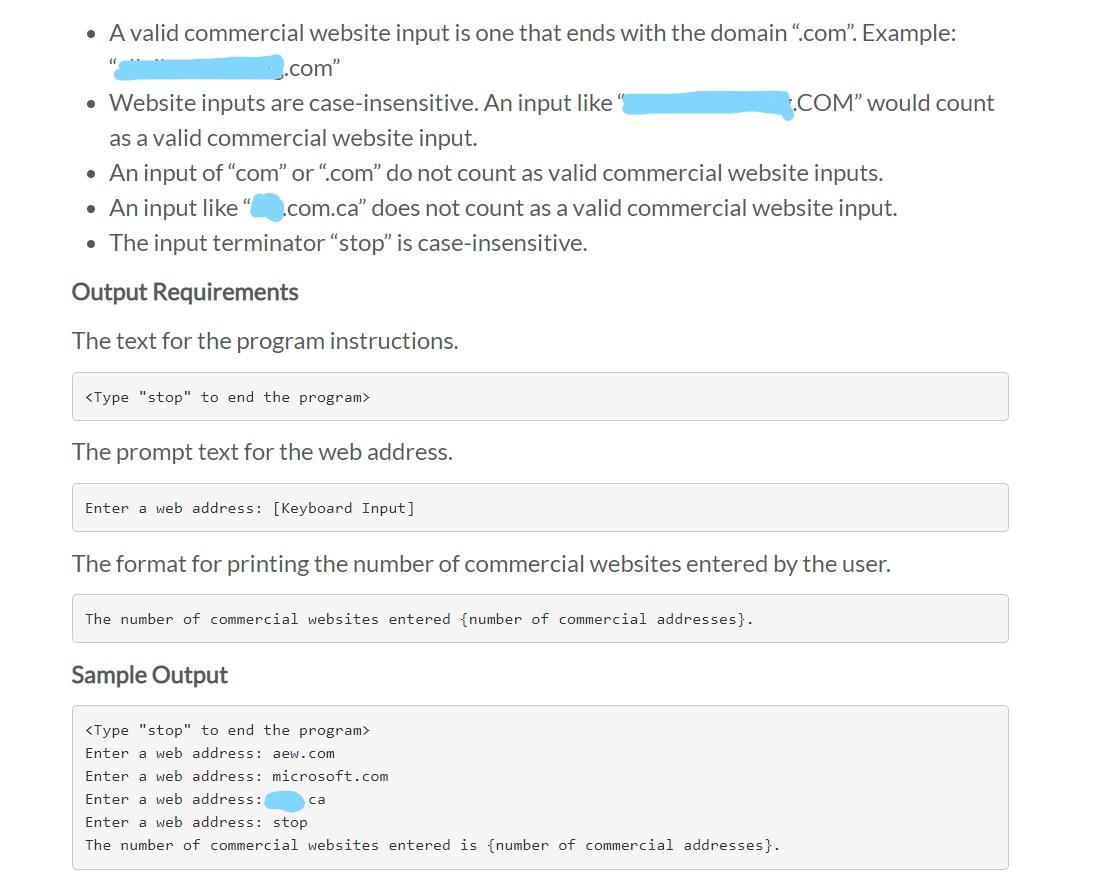Image resolution: width=1095 pixels, height=874 pixels.
Task: Click the code box under the program instructions paragraph
Action: coord(539,397)
